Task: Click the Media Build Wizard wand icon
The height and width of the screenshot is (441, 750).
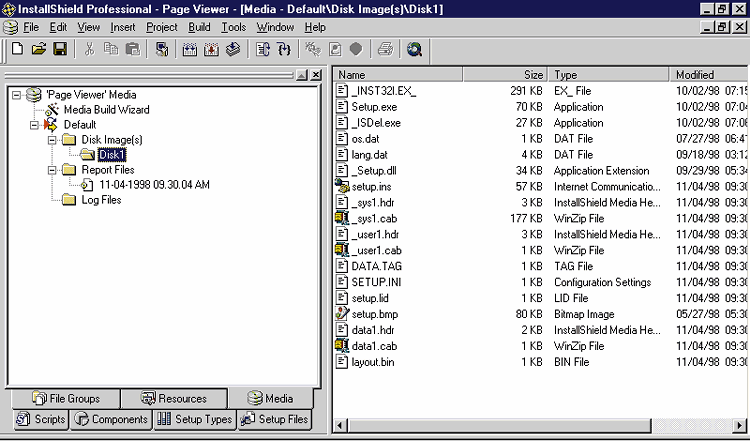Action: tap(52, 110)
